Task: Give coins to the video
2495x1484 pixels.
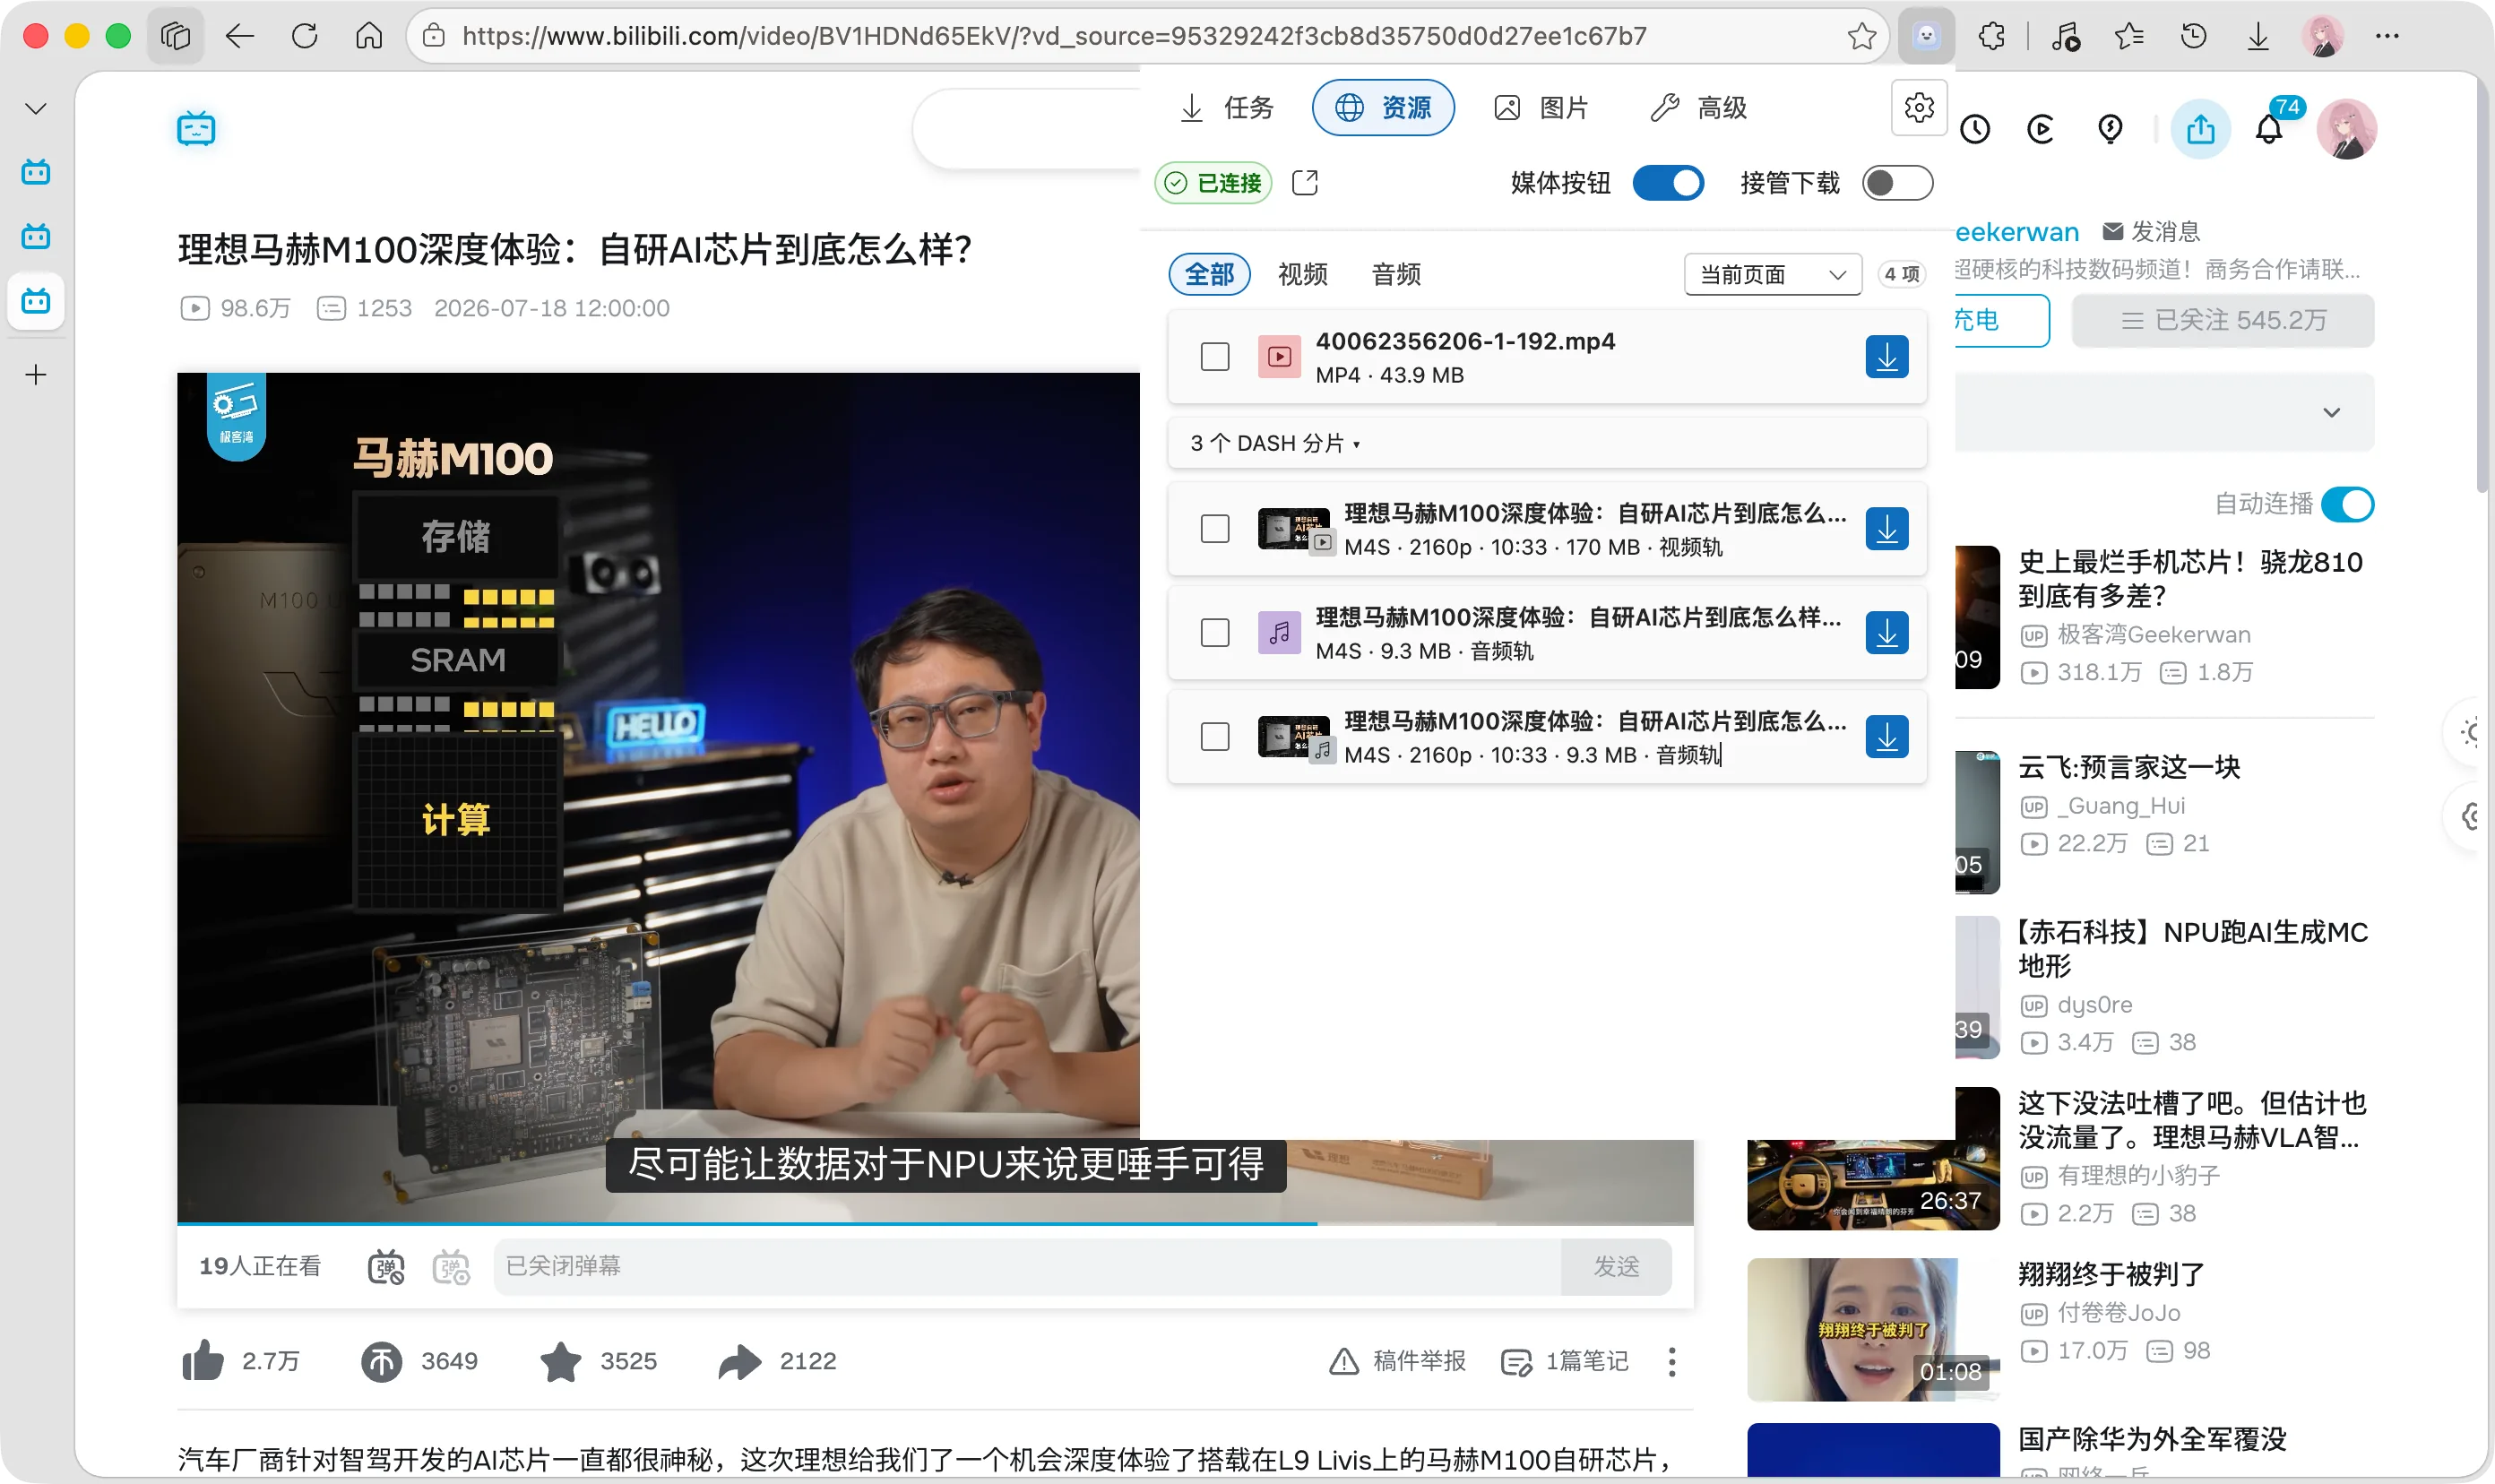Action: [381, 1361]
